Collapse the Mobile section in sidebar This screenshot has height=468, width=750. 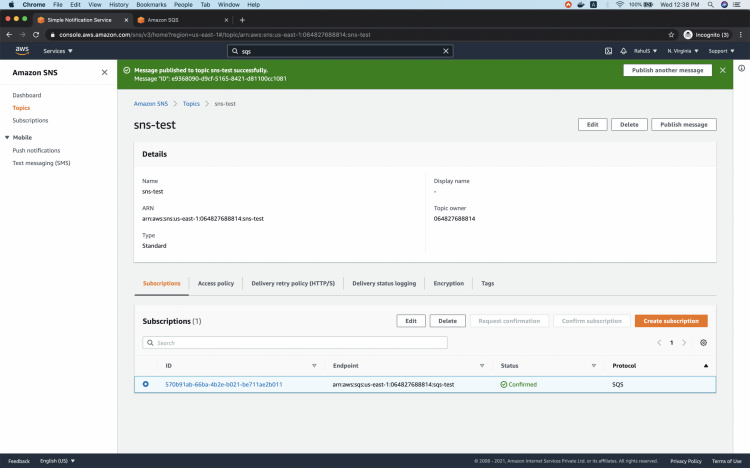point(8,138)
